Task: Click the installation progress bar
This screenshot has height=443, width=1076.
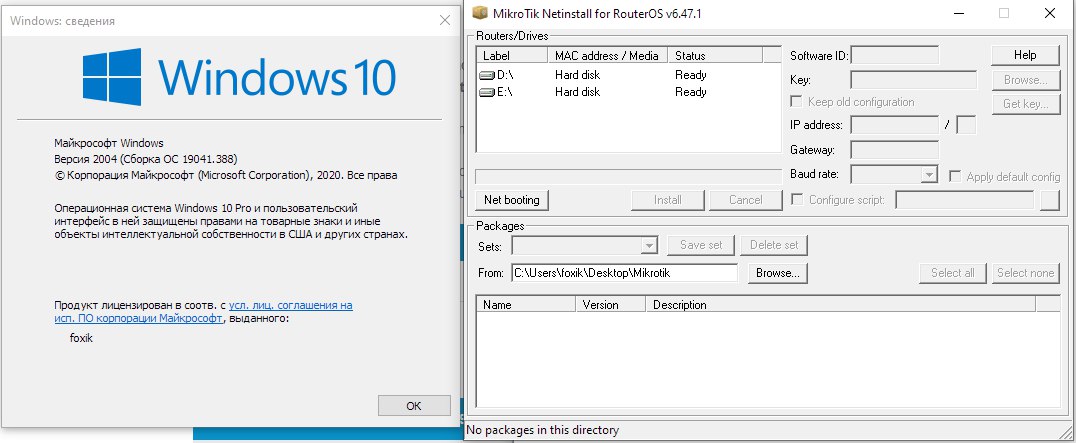Action: [628, 176]
